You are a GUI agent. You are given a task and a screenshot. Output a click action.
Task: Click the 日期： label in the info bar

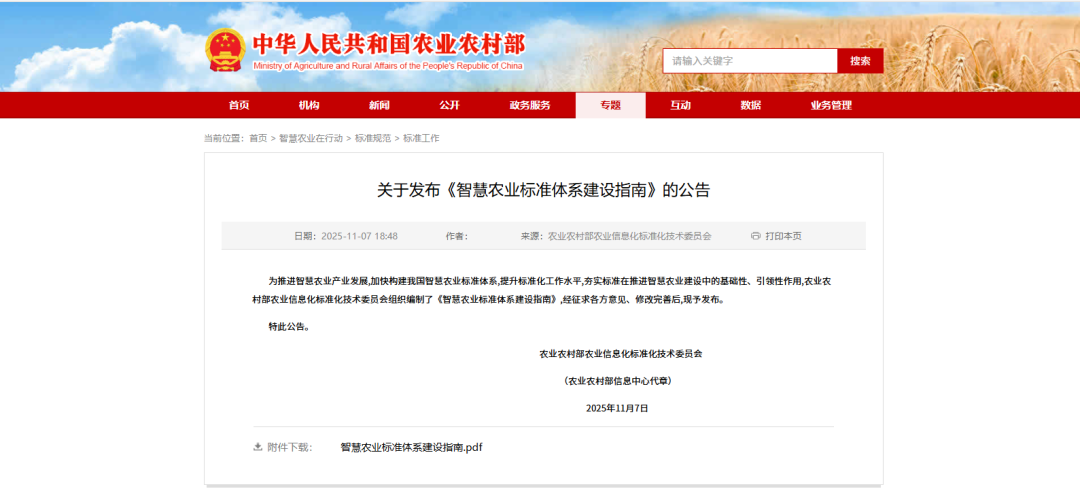305,236
